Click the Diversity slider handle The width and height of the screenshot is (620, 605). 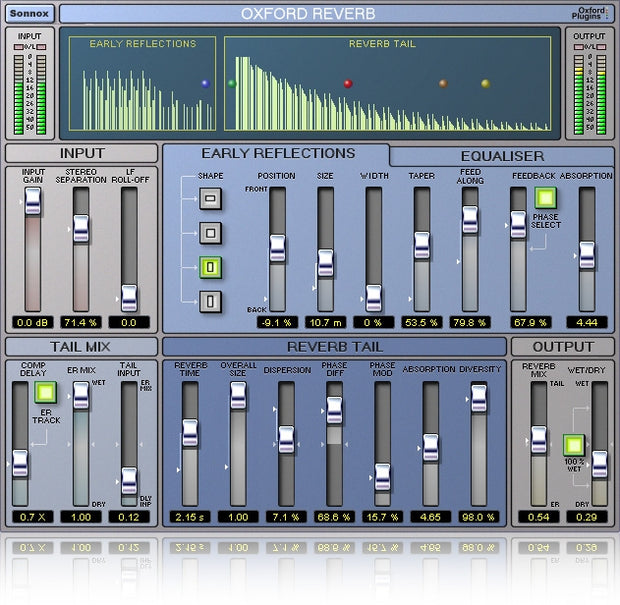coord(479,398)
